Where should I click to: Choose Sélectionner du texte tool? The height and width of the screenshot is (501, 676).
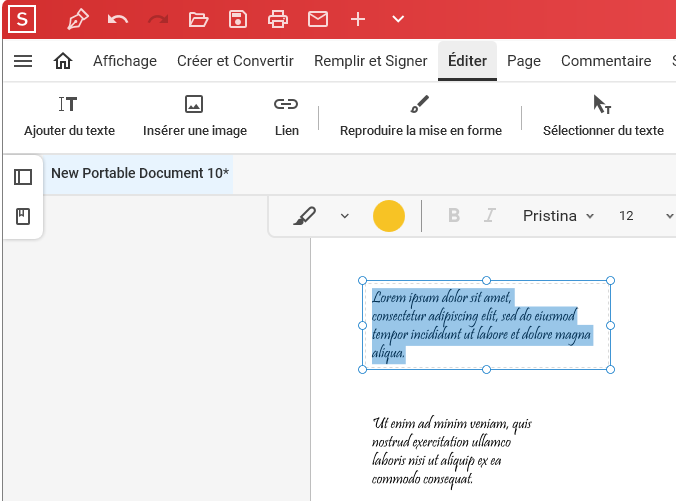tap(603, 116)
